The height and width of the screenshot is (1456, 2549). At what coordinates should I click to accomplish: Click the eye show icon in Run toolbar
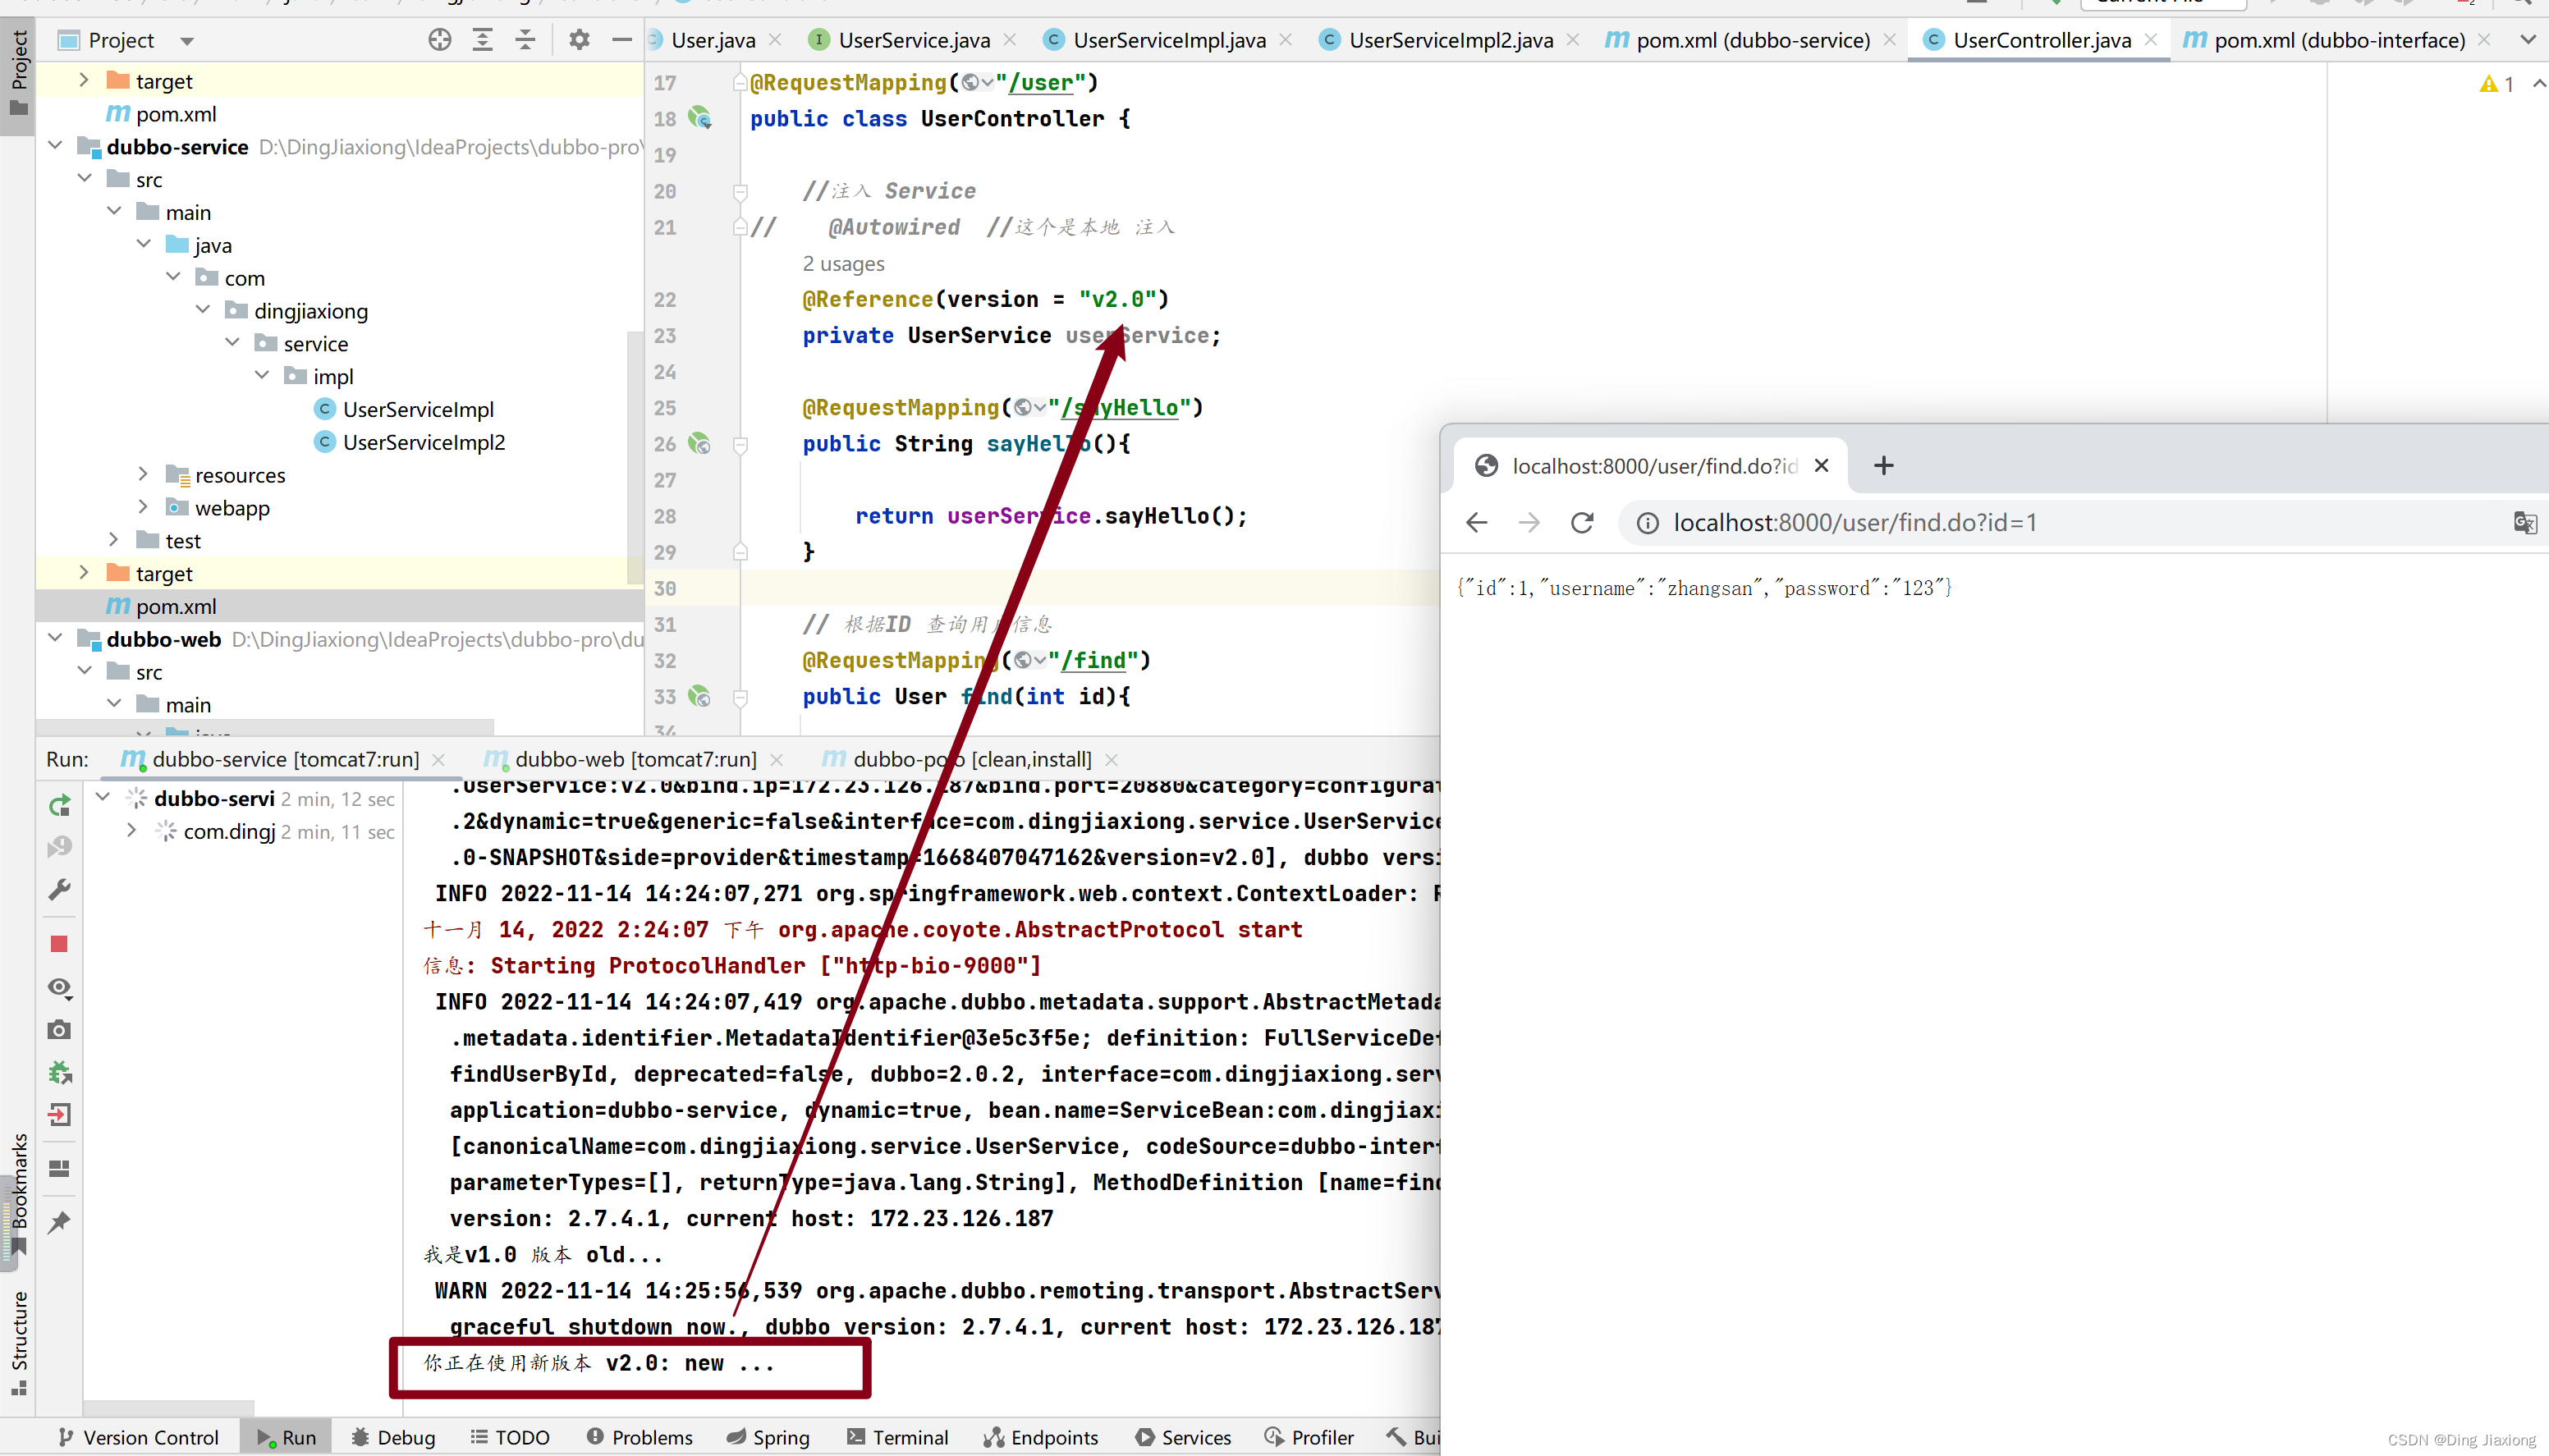pos(59,988)
